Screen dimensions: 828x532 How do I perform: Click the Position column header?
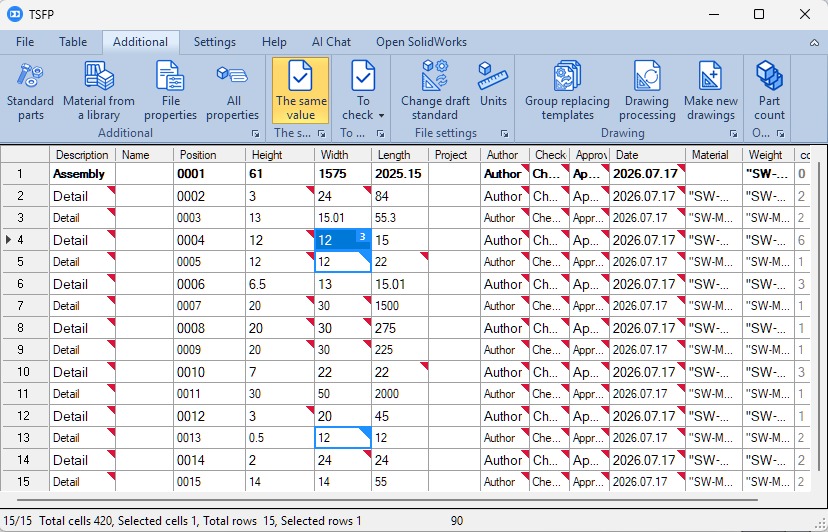[x=210, y=155]
